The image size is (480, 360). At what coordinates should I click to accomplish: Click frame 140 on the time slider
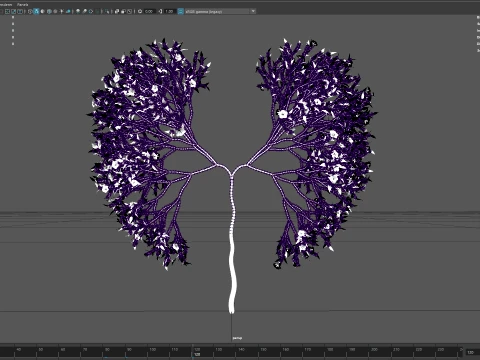[x=241, y=350]
